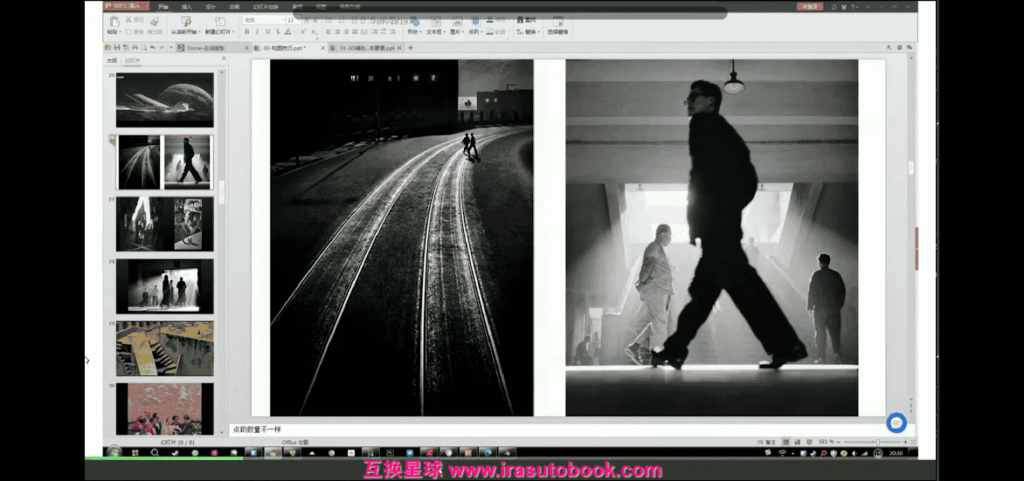
Task: Select slide 28 thumbnail with silhouettes
Action: (165, 286)
